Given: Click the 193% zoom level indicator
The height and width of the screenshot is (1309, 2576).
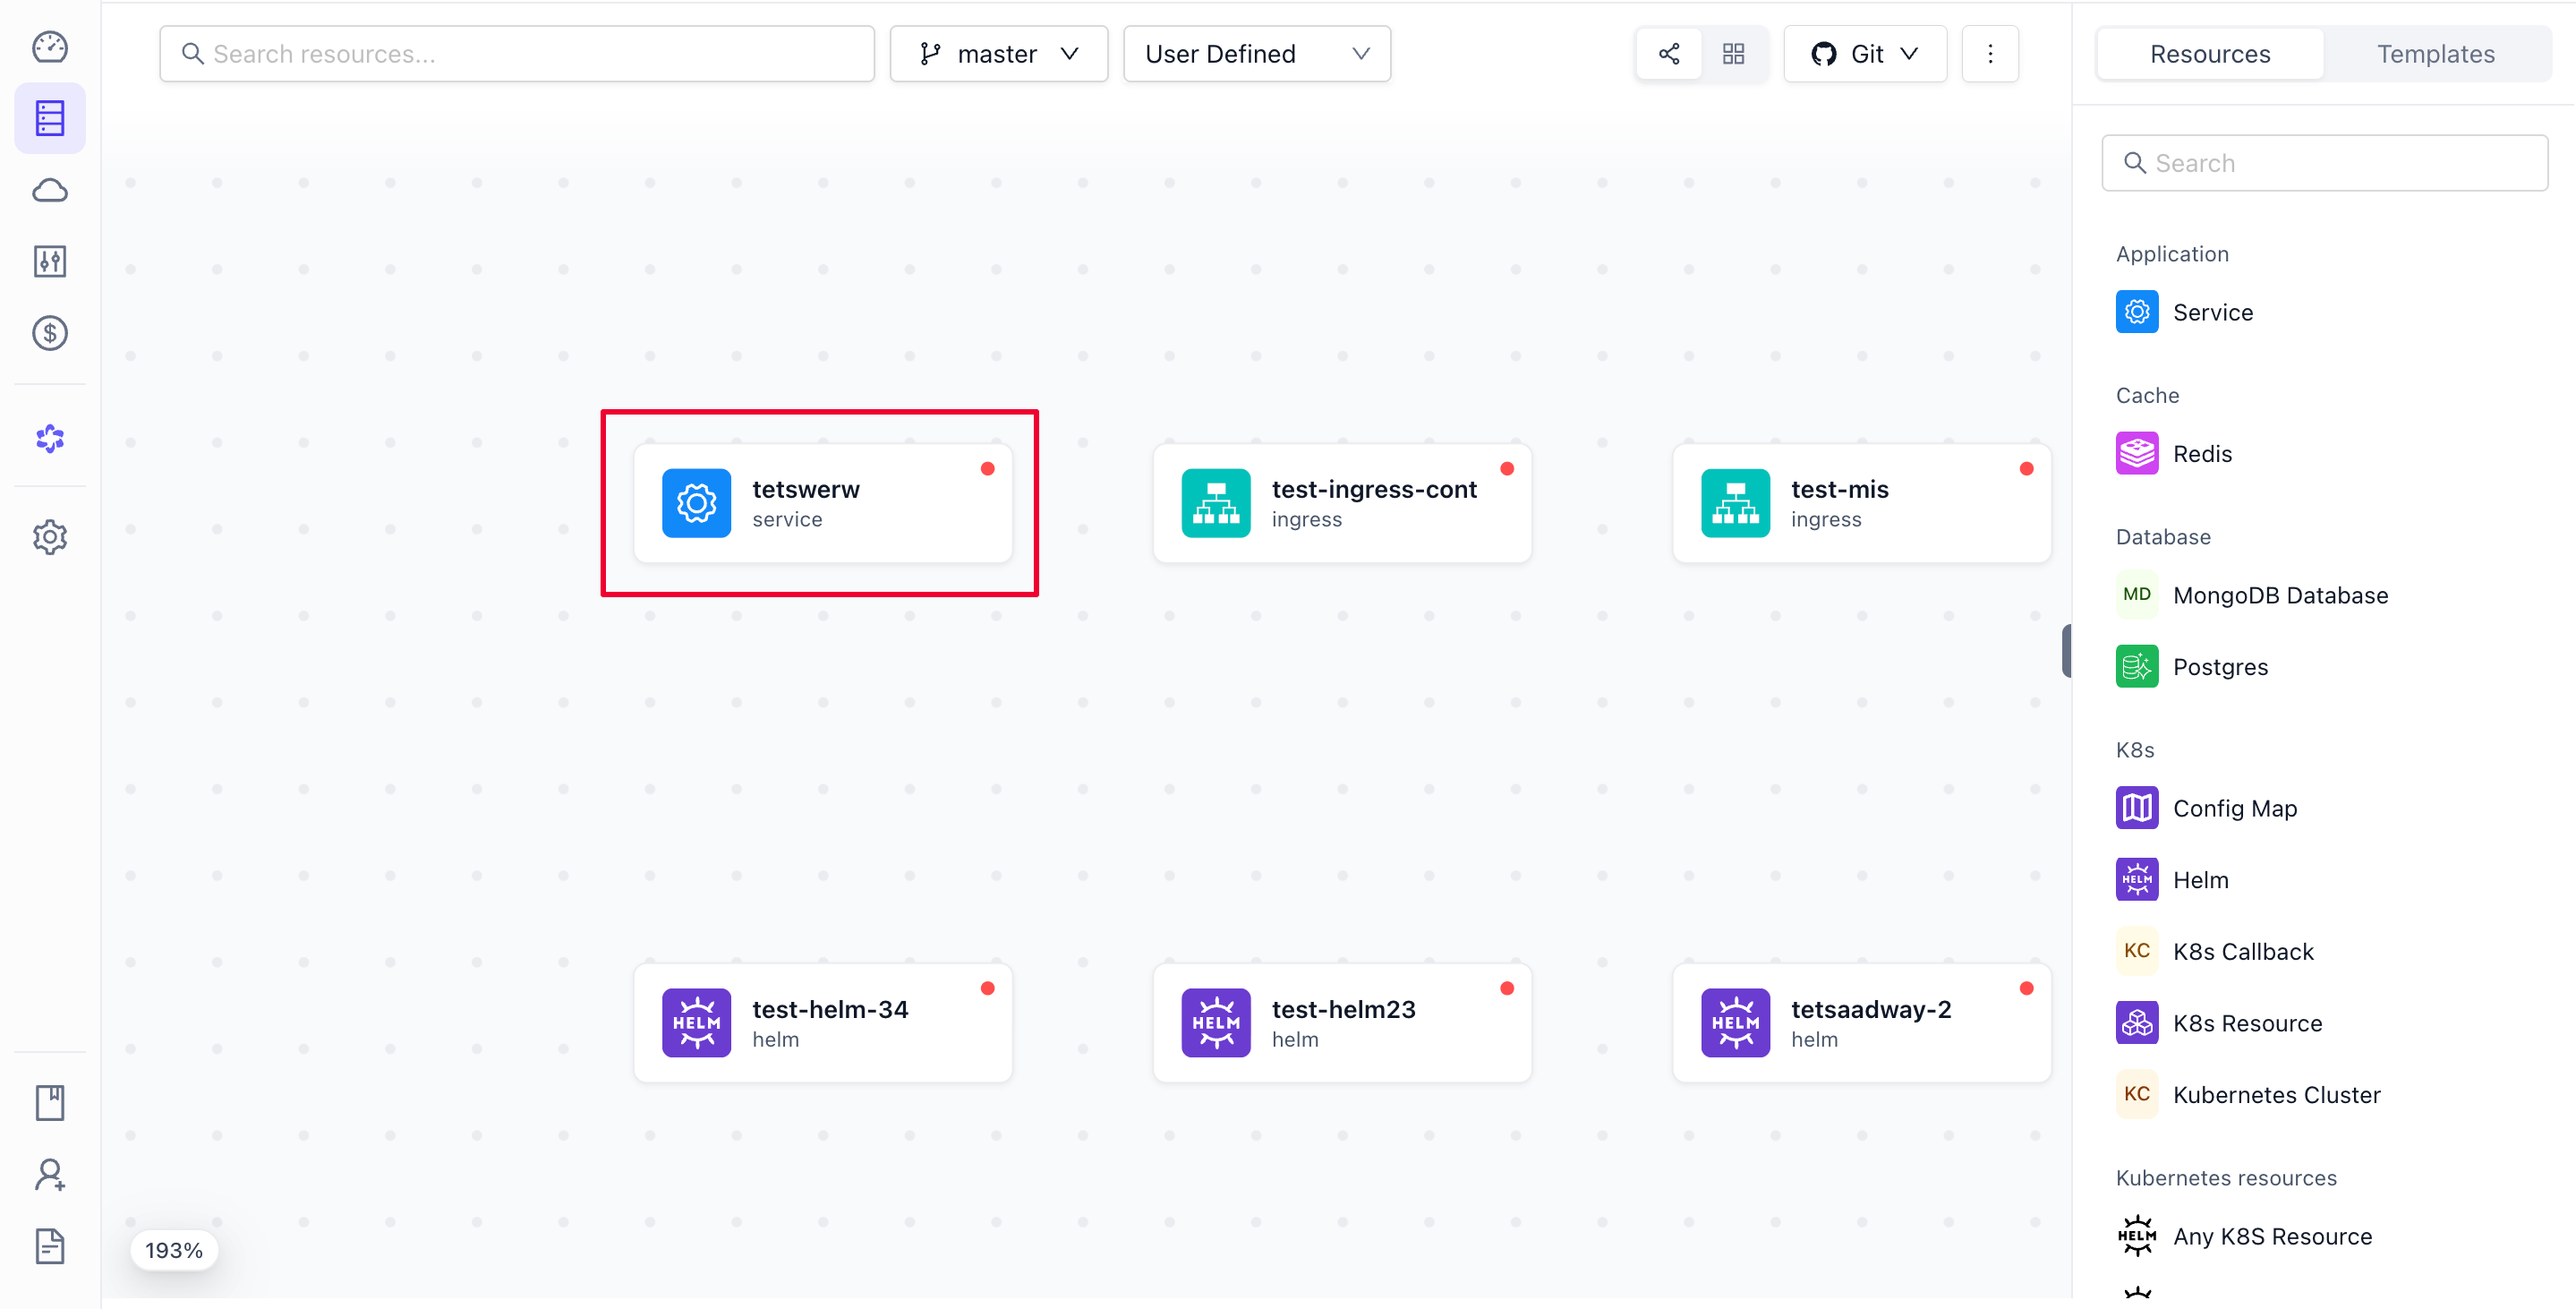Looking at the screenshot, I should [x=174, y=1250].
